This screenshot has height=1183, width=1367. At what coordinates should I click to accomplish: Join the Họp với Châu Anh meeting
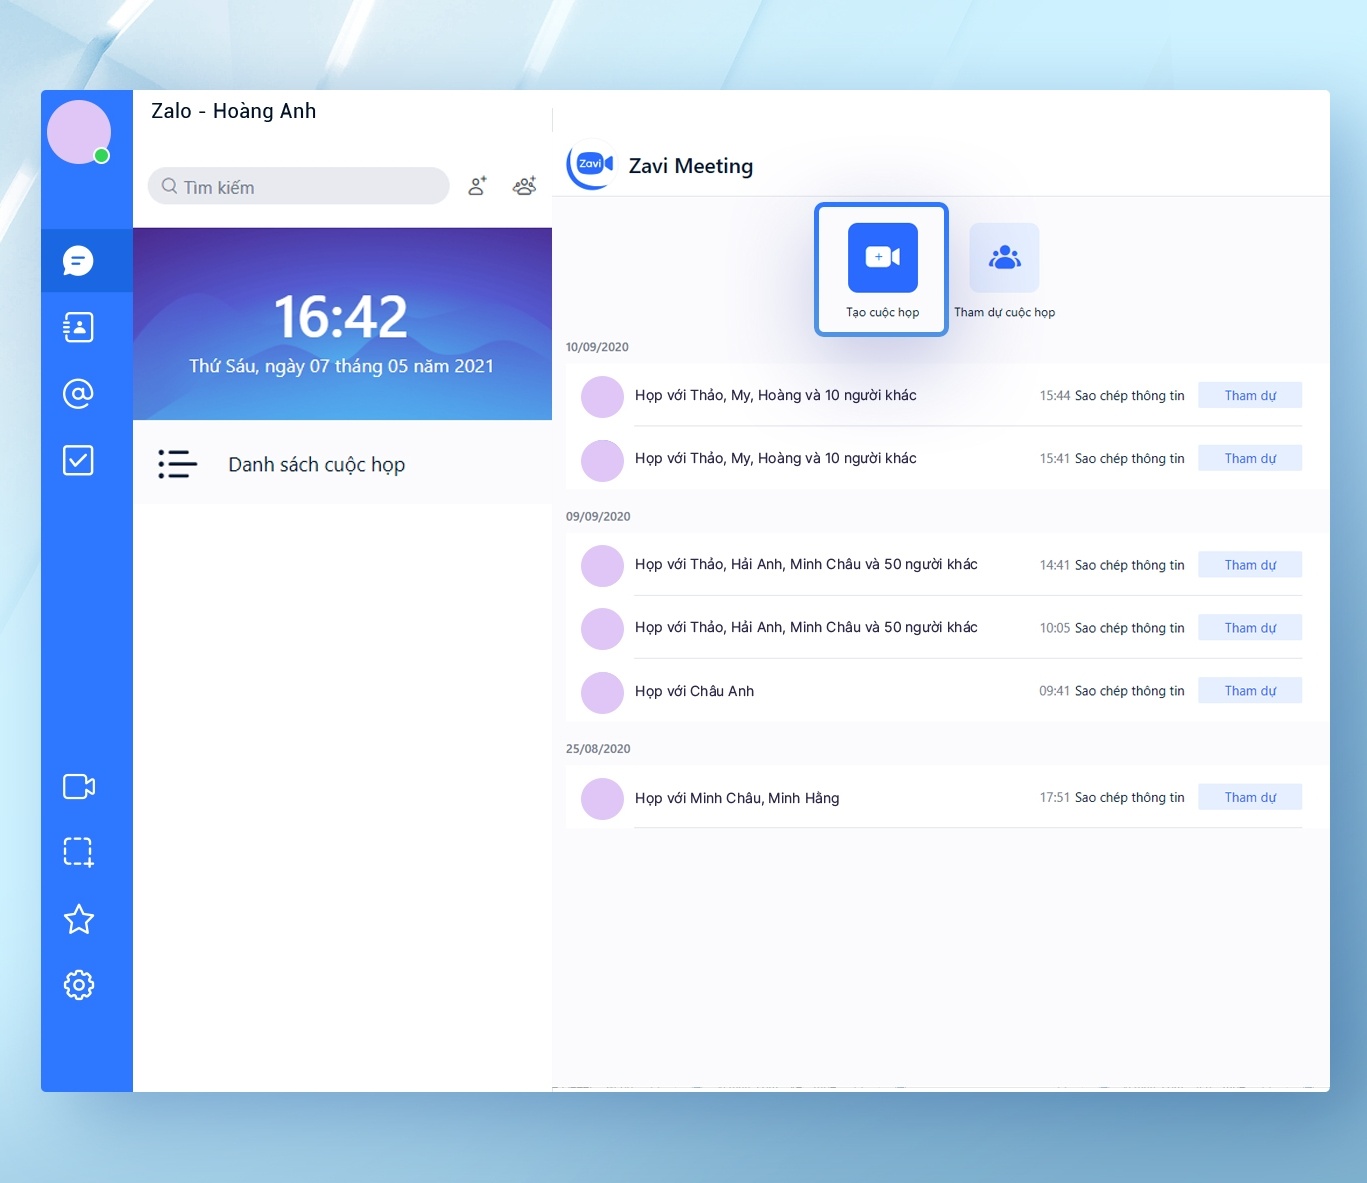(1250, 691)
